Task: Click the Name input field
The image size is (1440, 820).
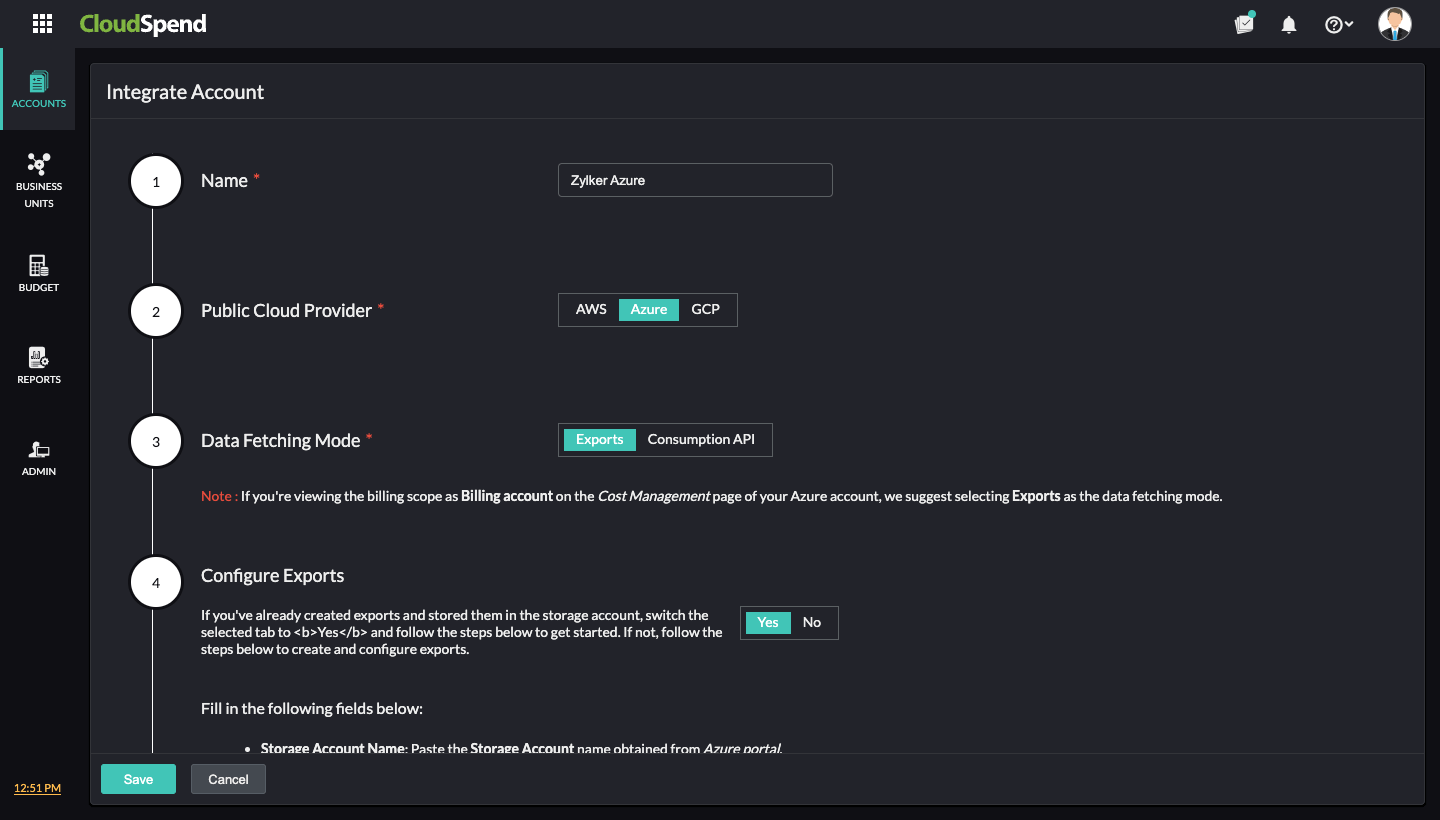Action: 695,180
